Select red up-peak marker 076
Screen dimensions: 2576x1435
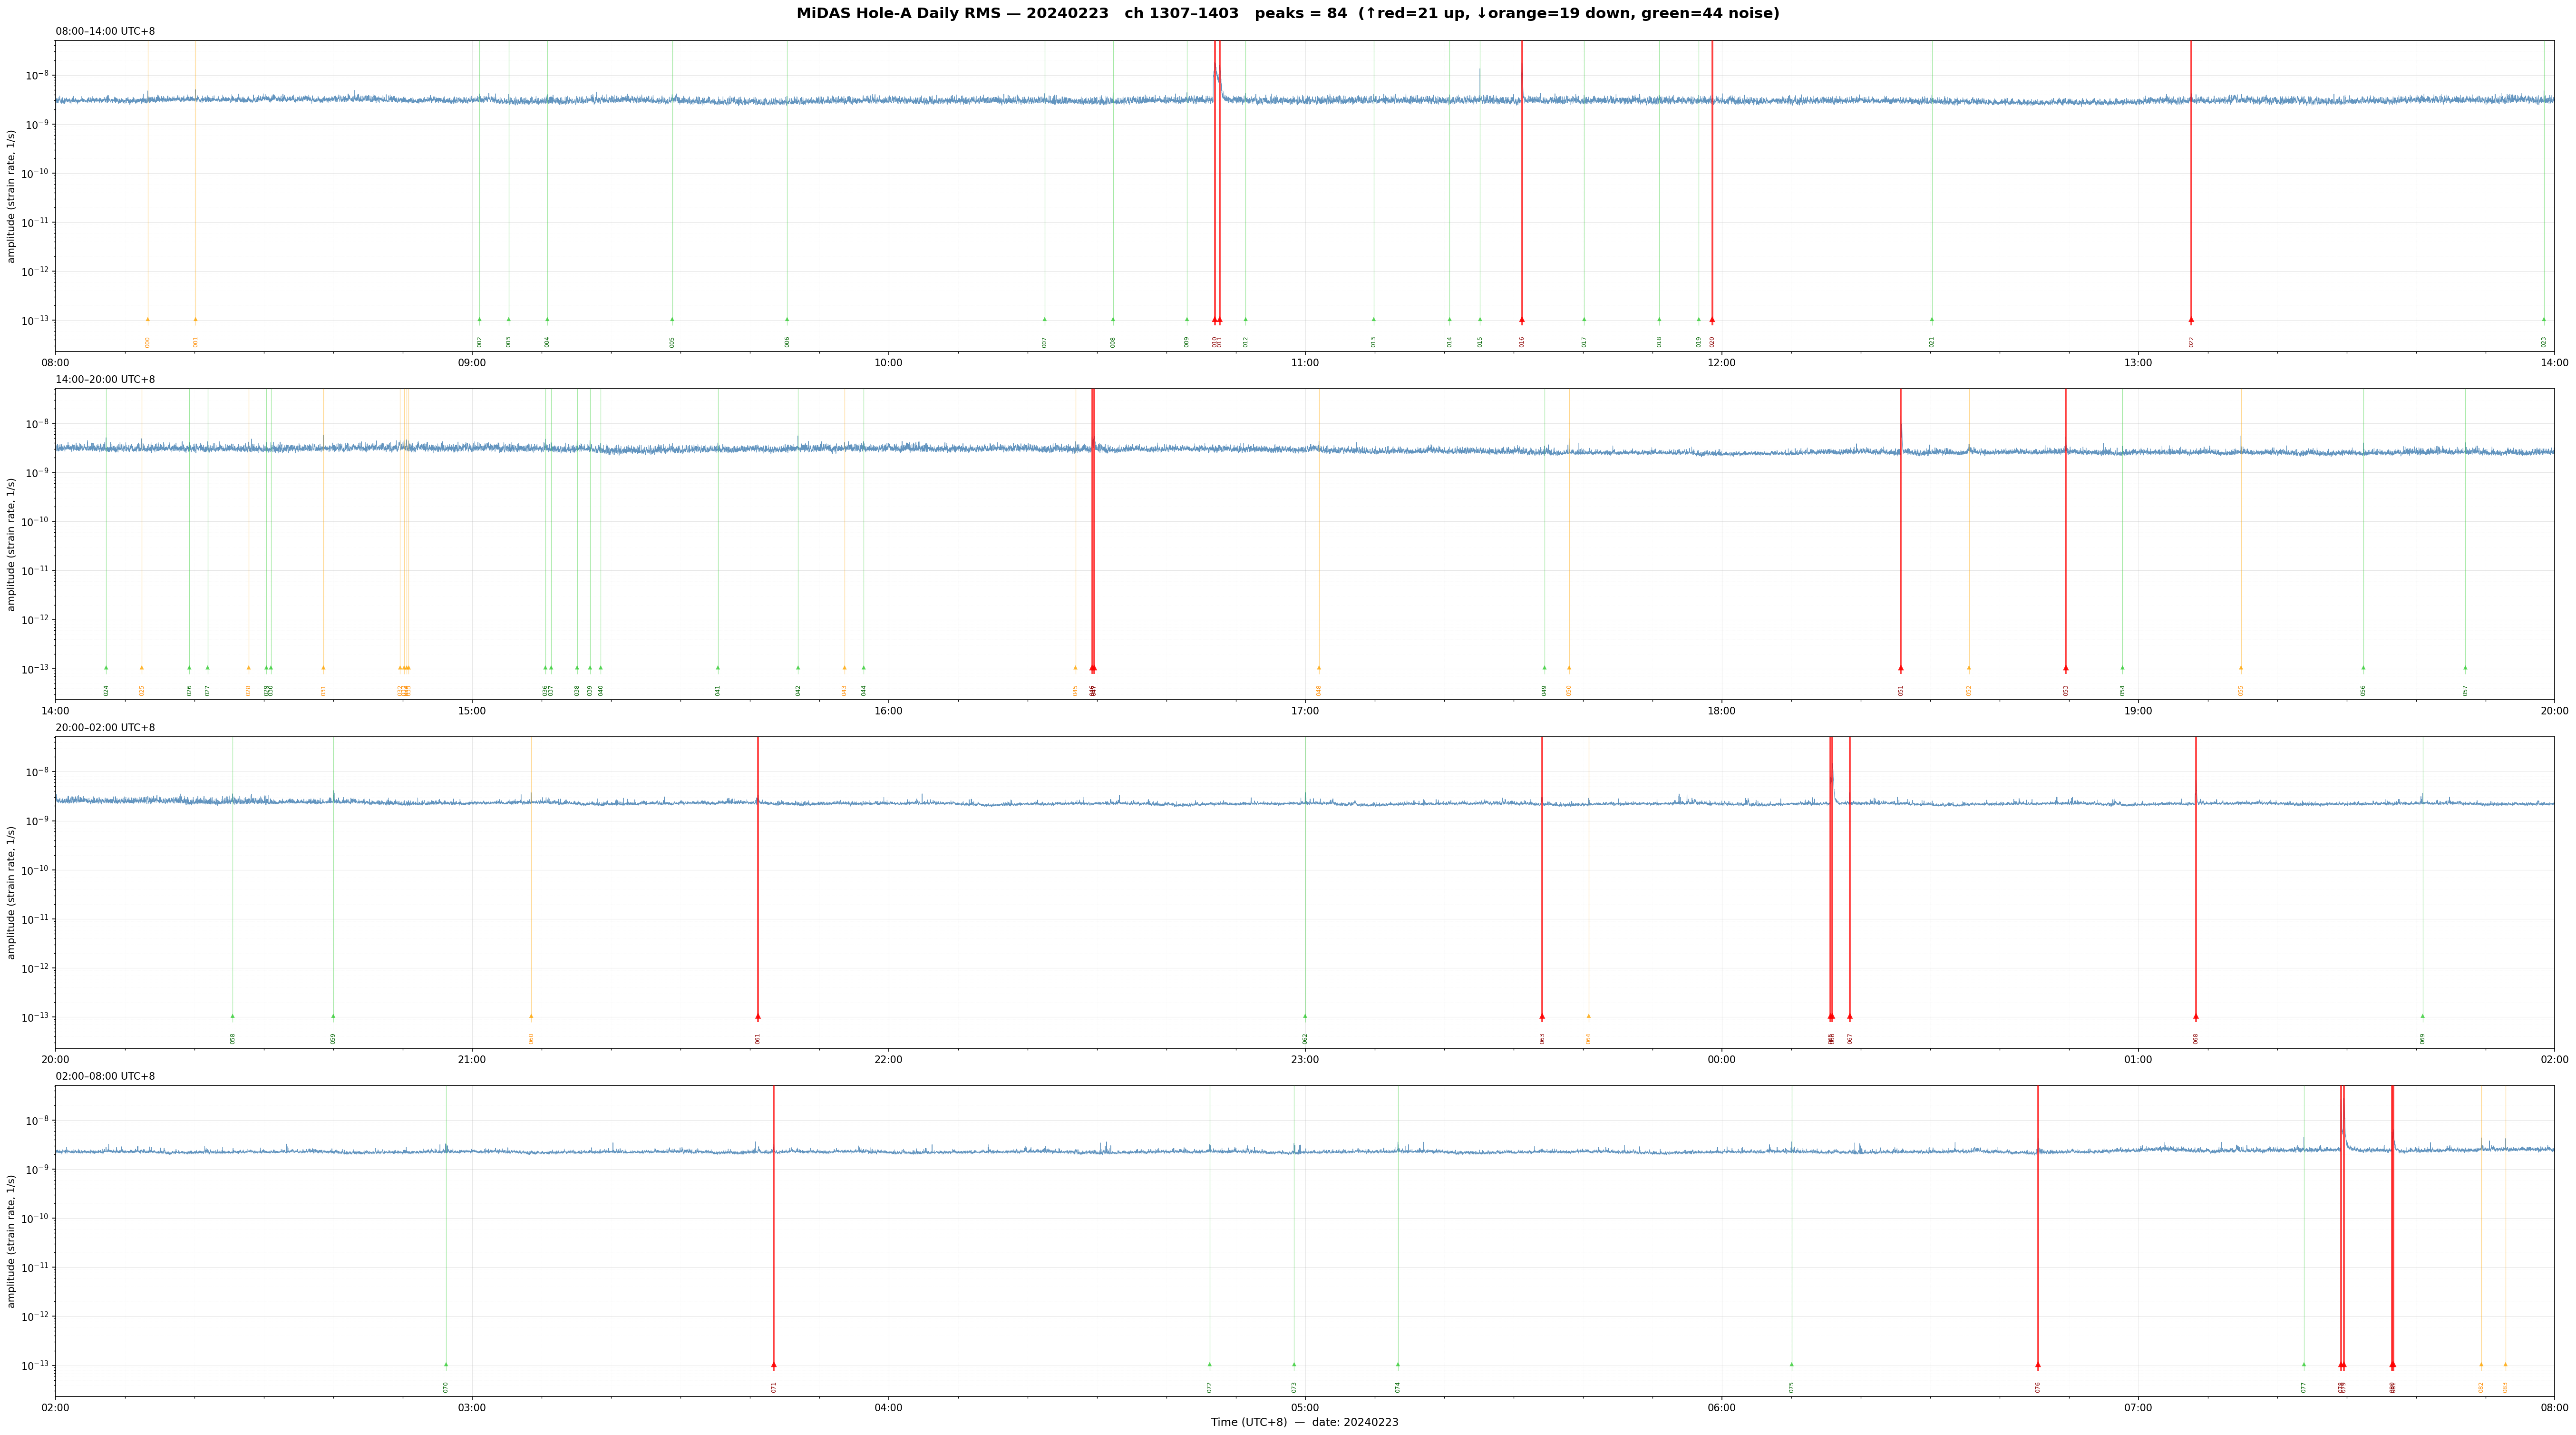[x=2038, y=1365]
